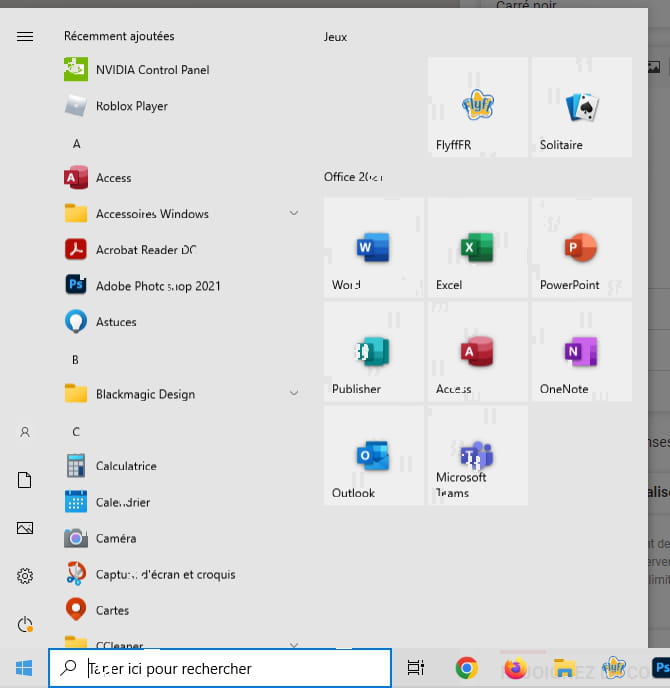Launch Adobe Photoshop 2021 from list

[182, 286]
